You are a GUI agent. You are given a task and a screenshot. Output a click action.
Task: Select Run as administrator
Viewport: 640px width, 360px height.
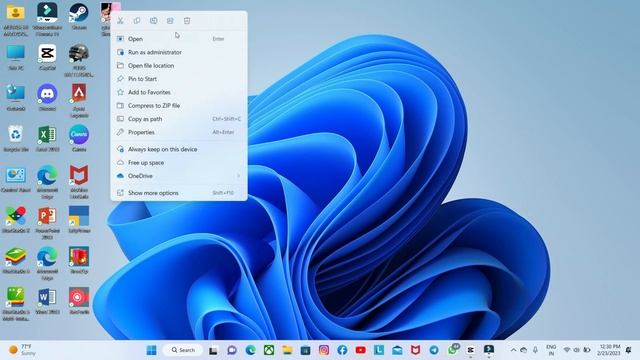coord(179,52)
